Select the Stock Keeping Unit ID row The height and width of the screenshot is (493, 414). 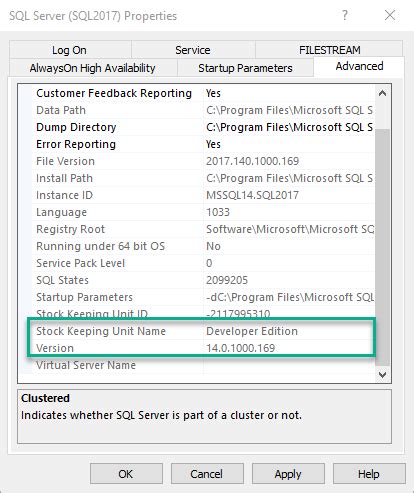pos(203,314)
